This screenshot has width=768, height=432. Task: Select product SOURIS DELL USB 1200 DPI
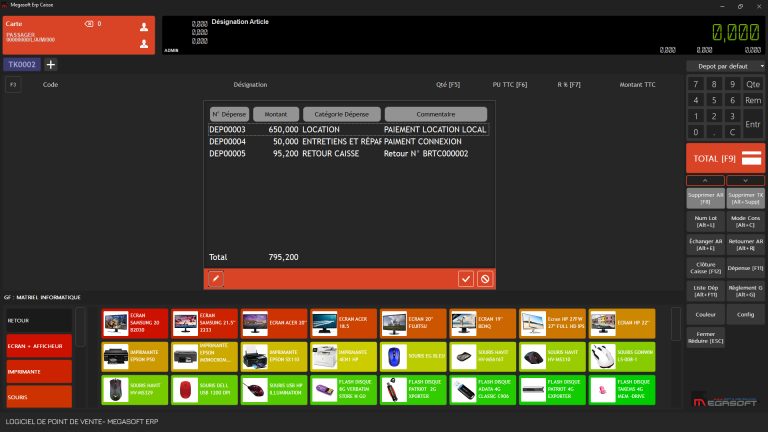coord(204,390)
